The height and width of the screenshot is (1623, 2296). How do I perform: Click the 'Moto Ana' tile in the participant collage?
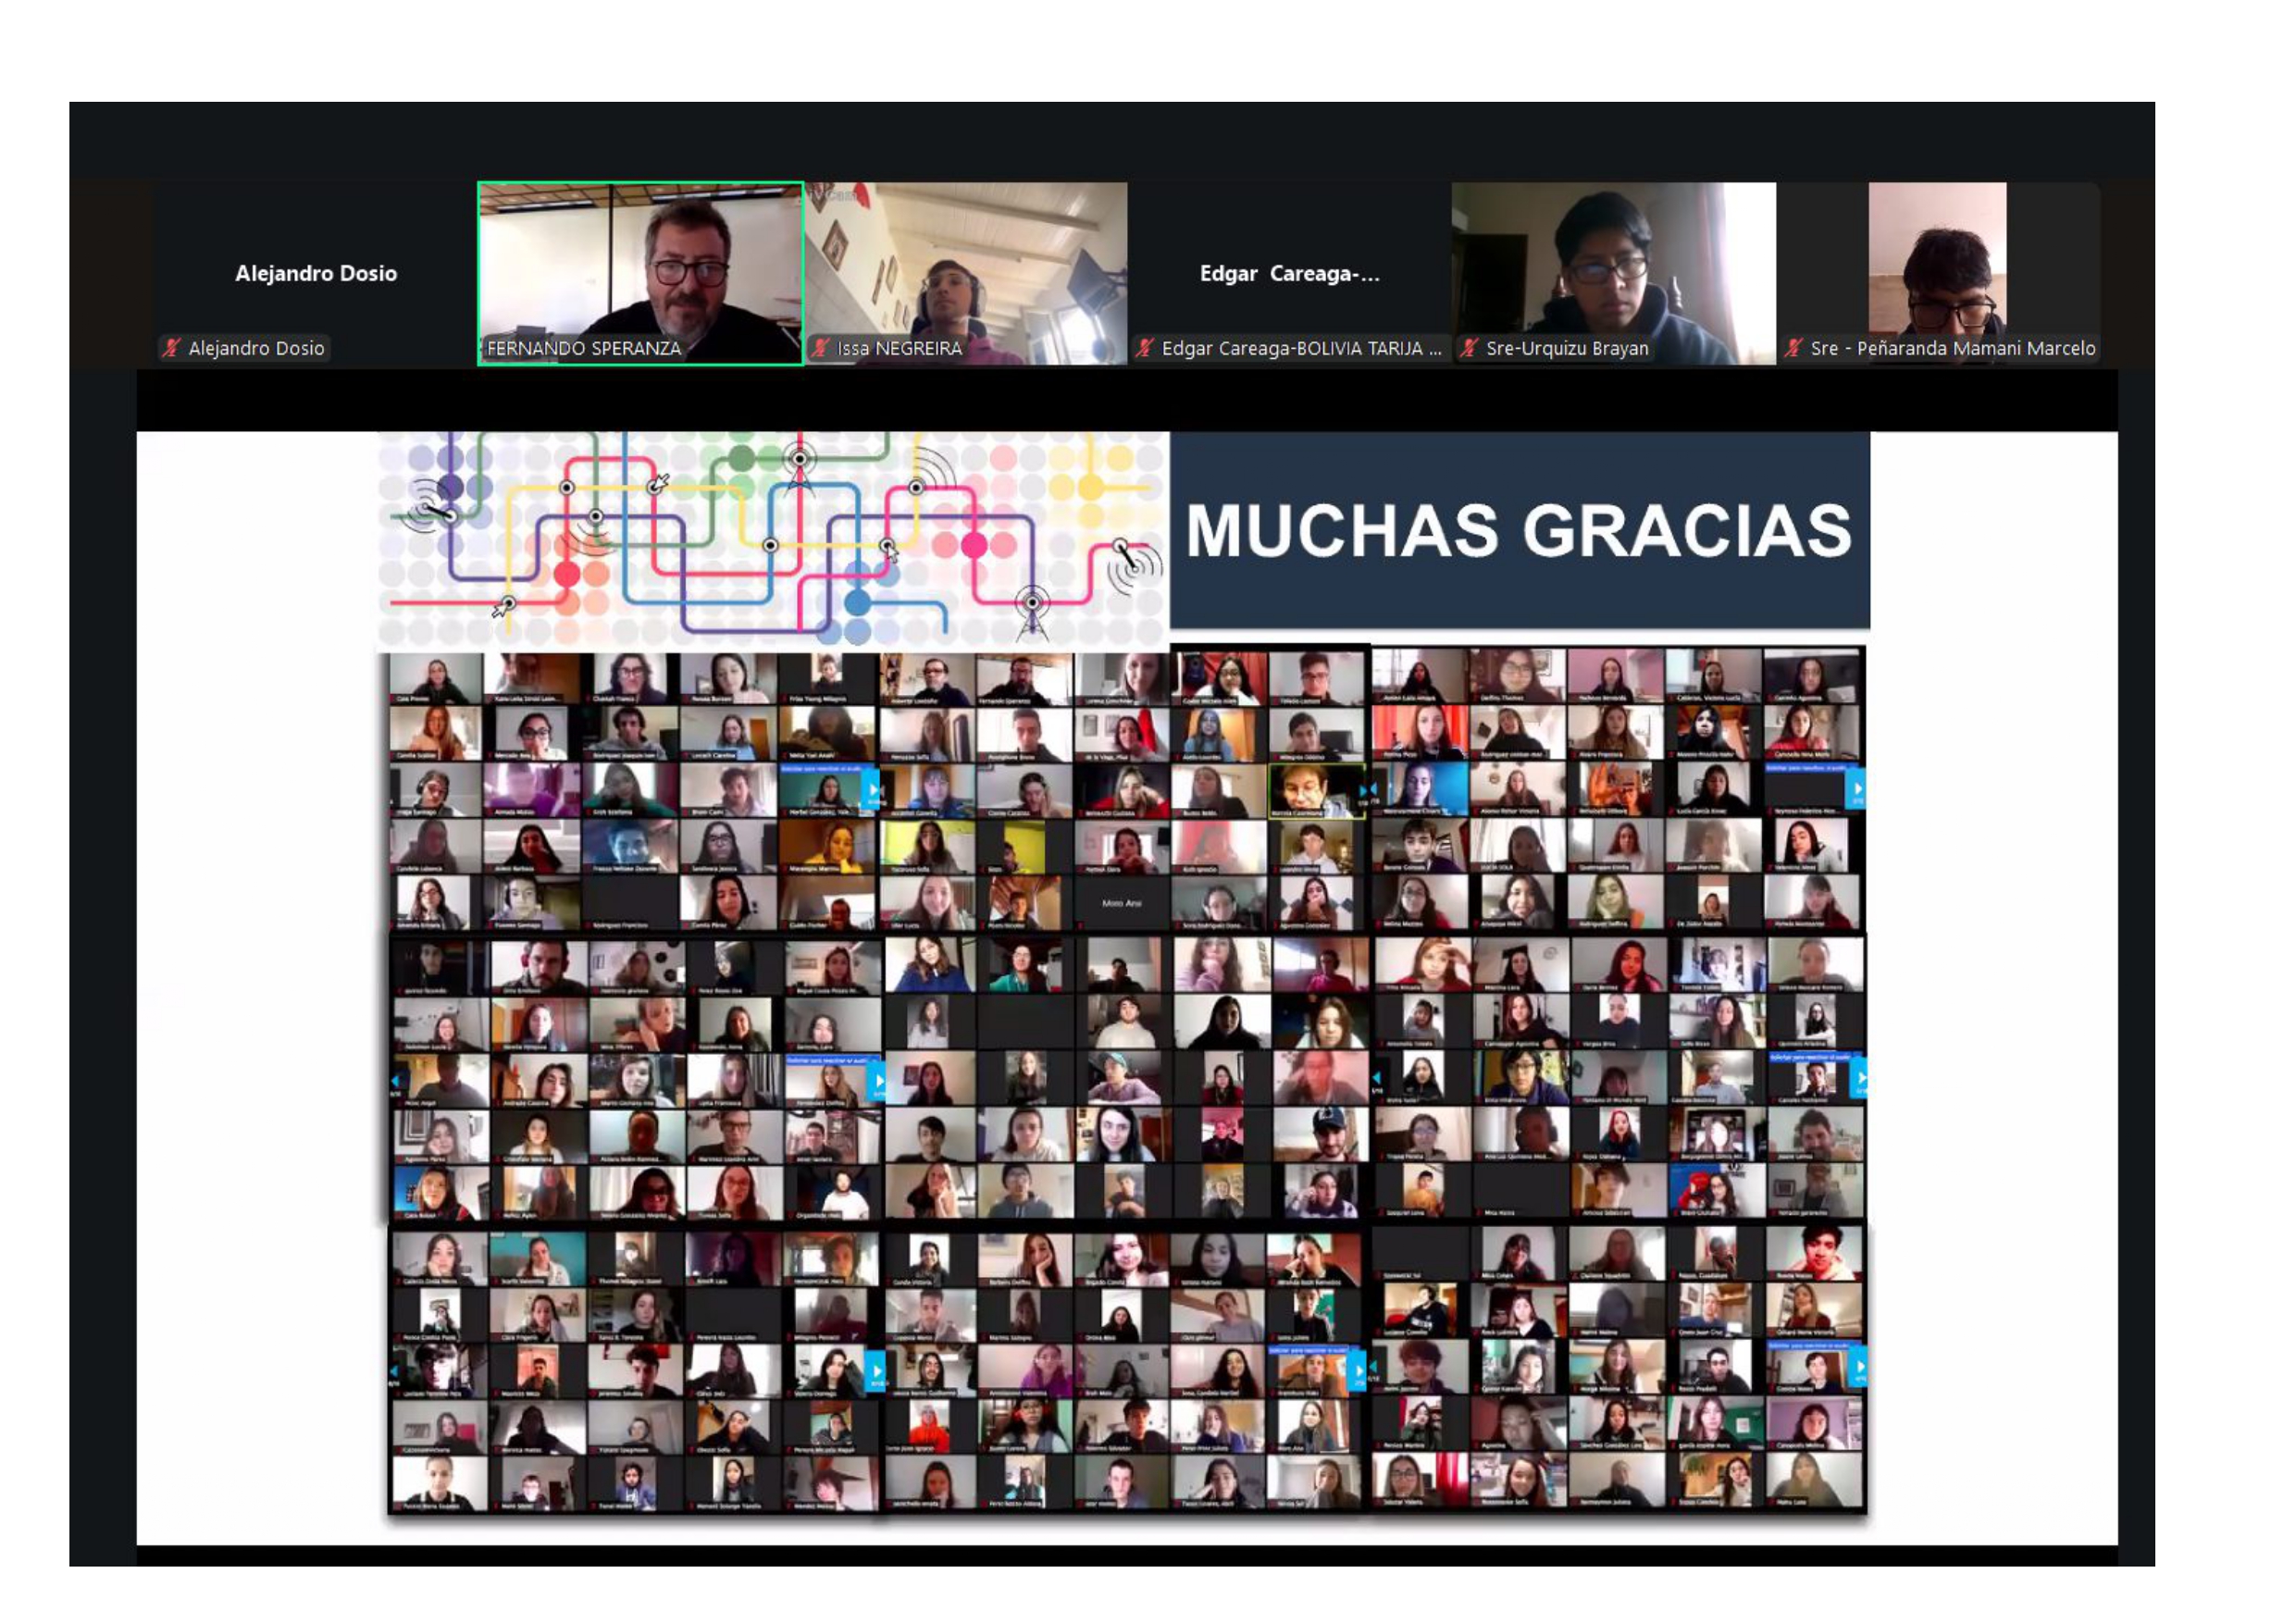coord(1121,903)
